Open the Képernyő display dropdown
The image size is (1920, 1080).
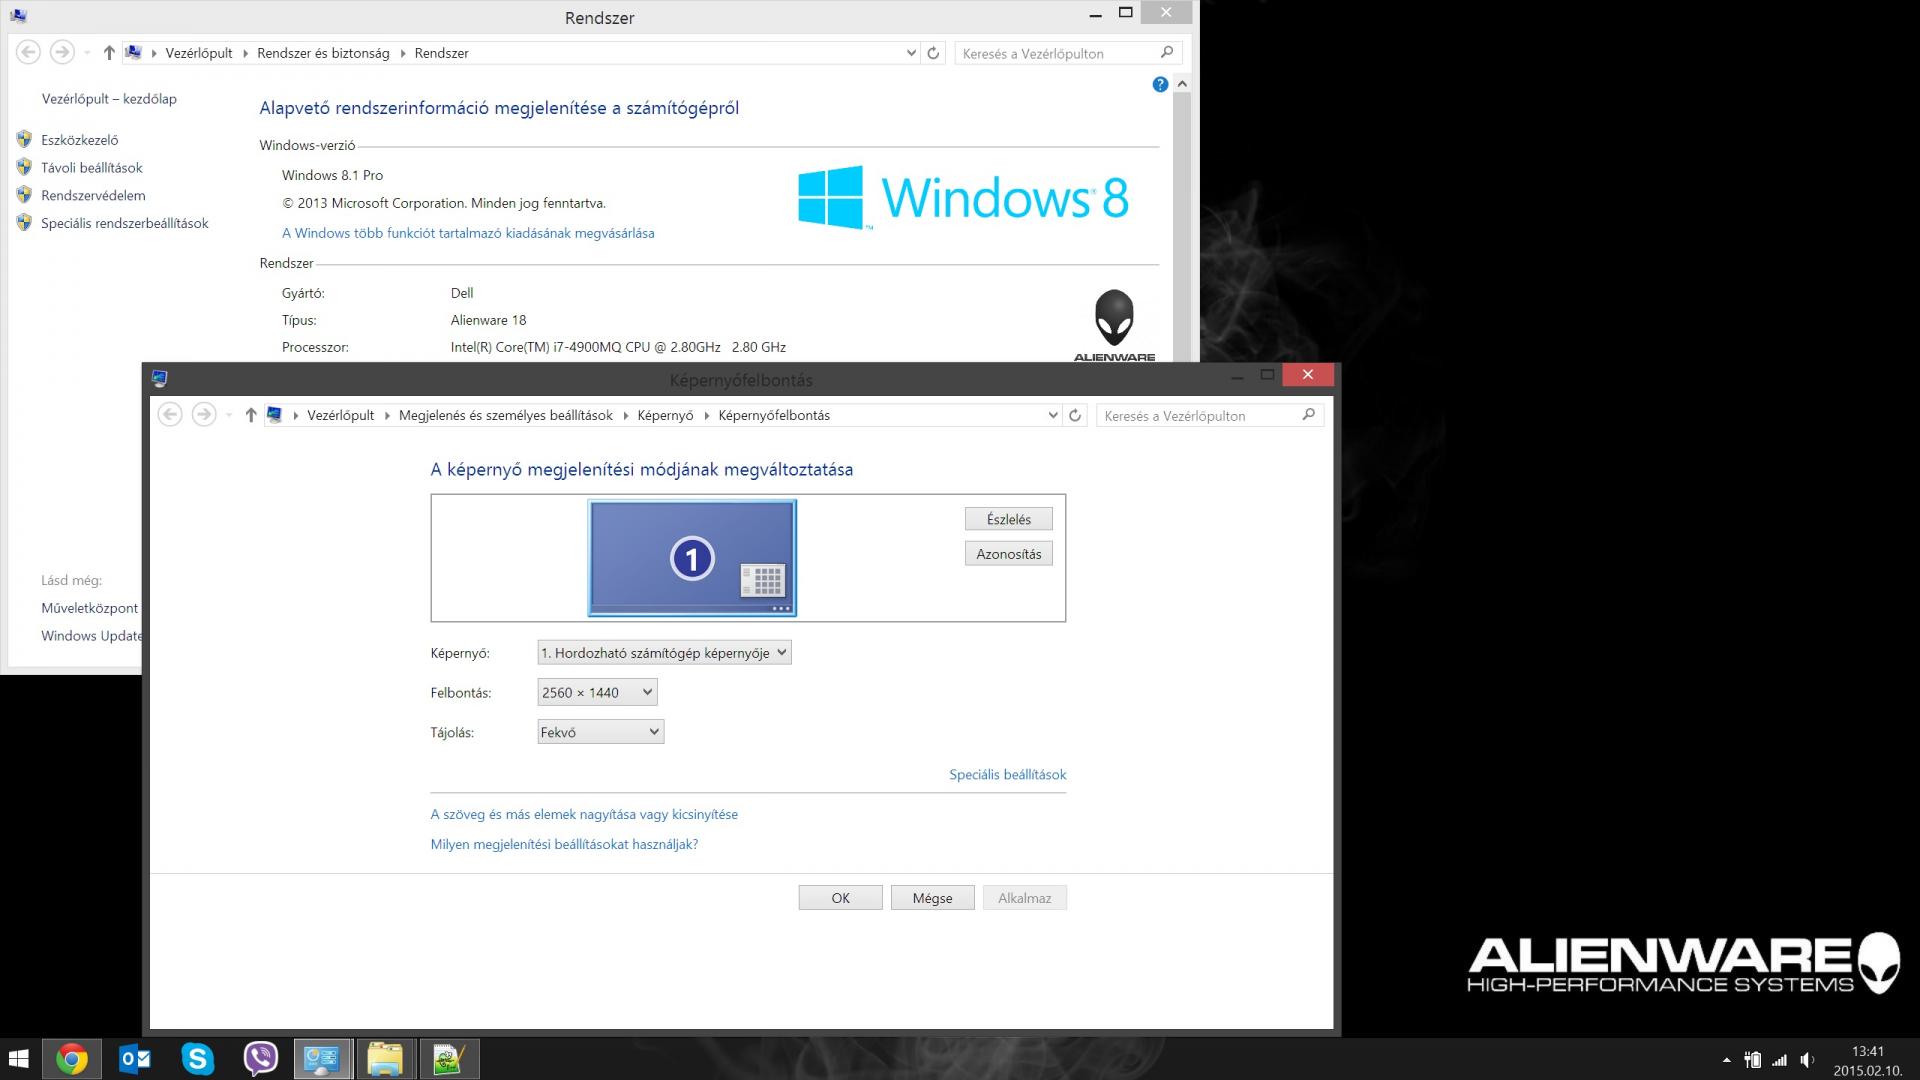[664, 653]
